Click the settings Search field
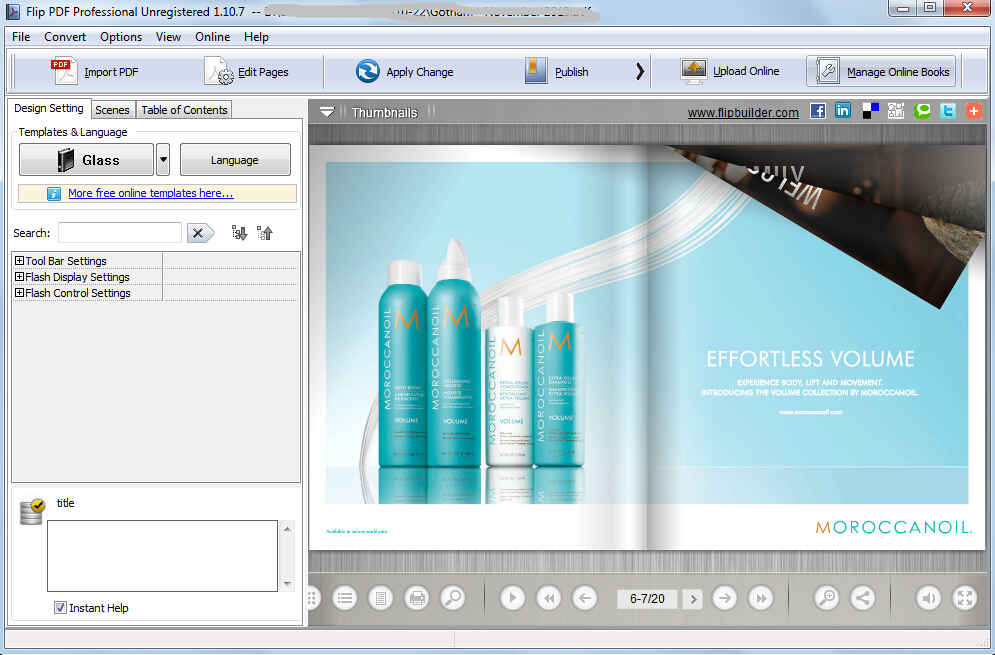This screenshot has height=655, width=995. coord(120,233)
